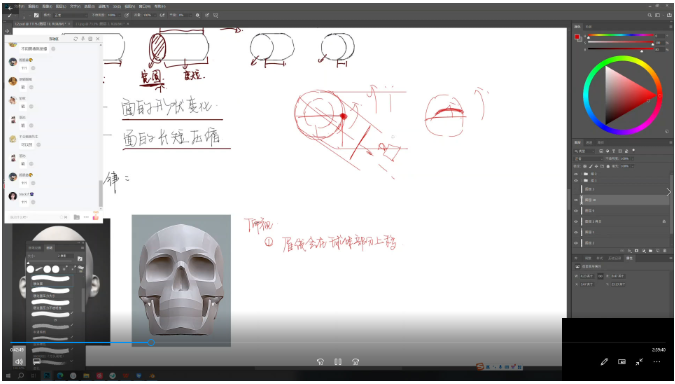Screen dimensions: 675x384
Task: Pause the video with the pause button
Action: (338, 362)
